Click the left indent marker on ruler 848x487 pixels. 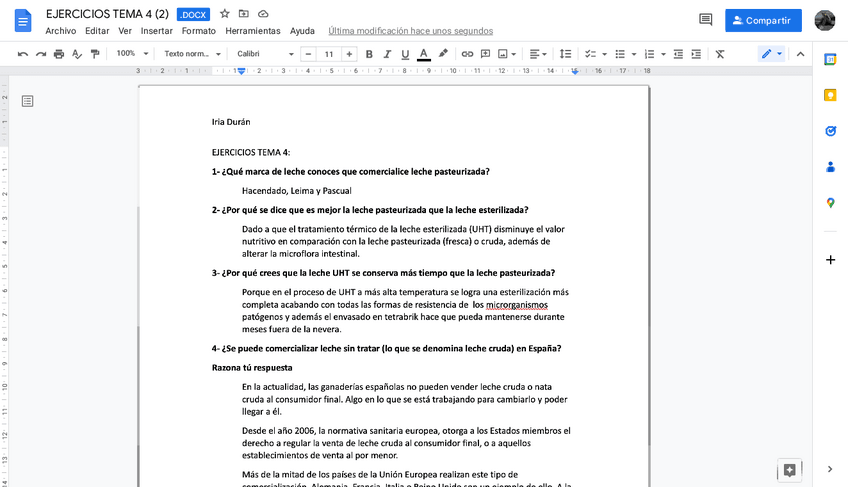pyautogui.click(x=242, y=72)
